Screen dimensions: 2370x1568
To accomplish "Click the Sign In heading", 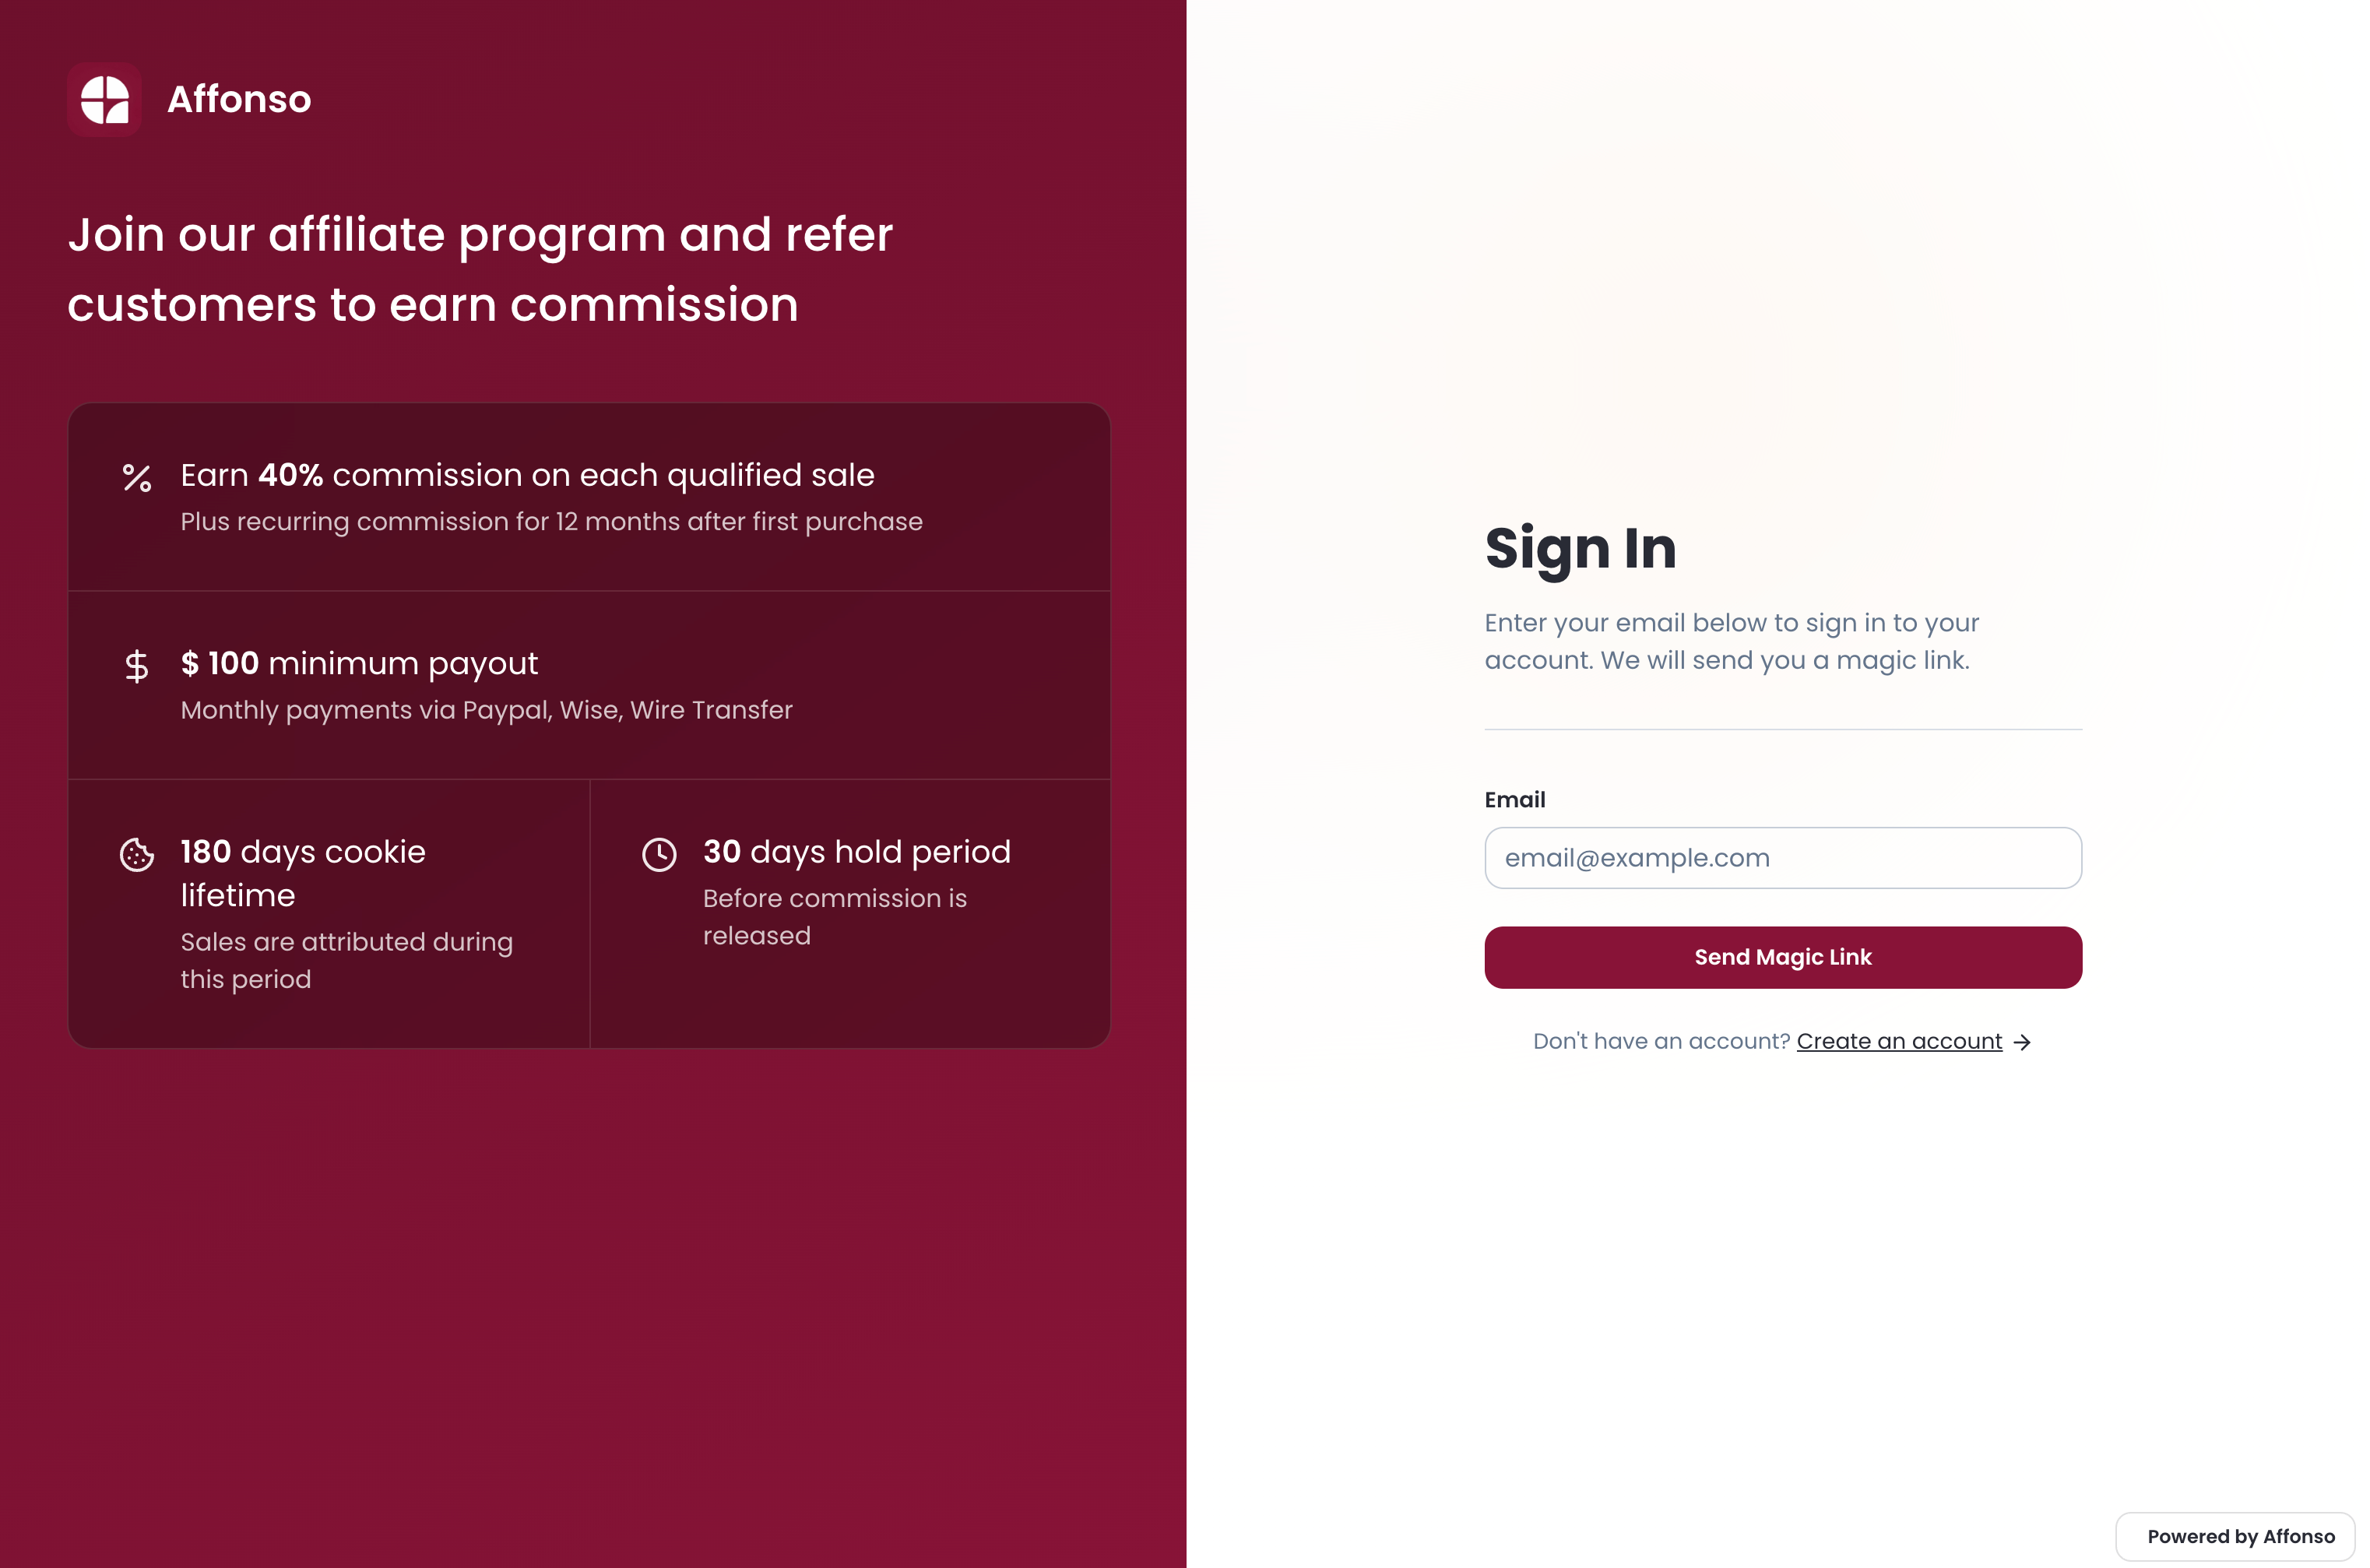I will click(x=1580, y=549).
